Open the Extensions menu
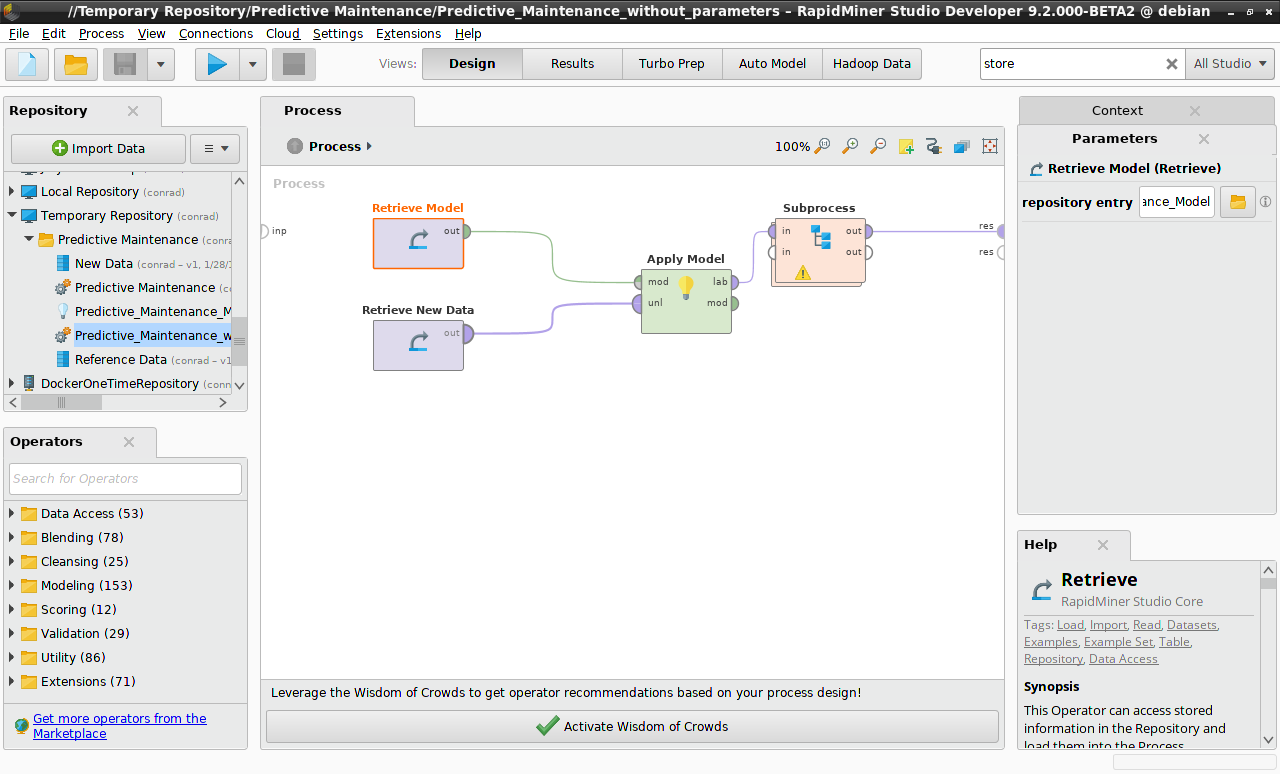Screen dimensions: 1280x774 click(408, 33)
